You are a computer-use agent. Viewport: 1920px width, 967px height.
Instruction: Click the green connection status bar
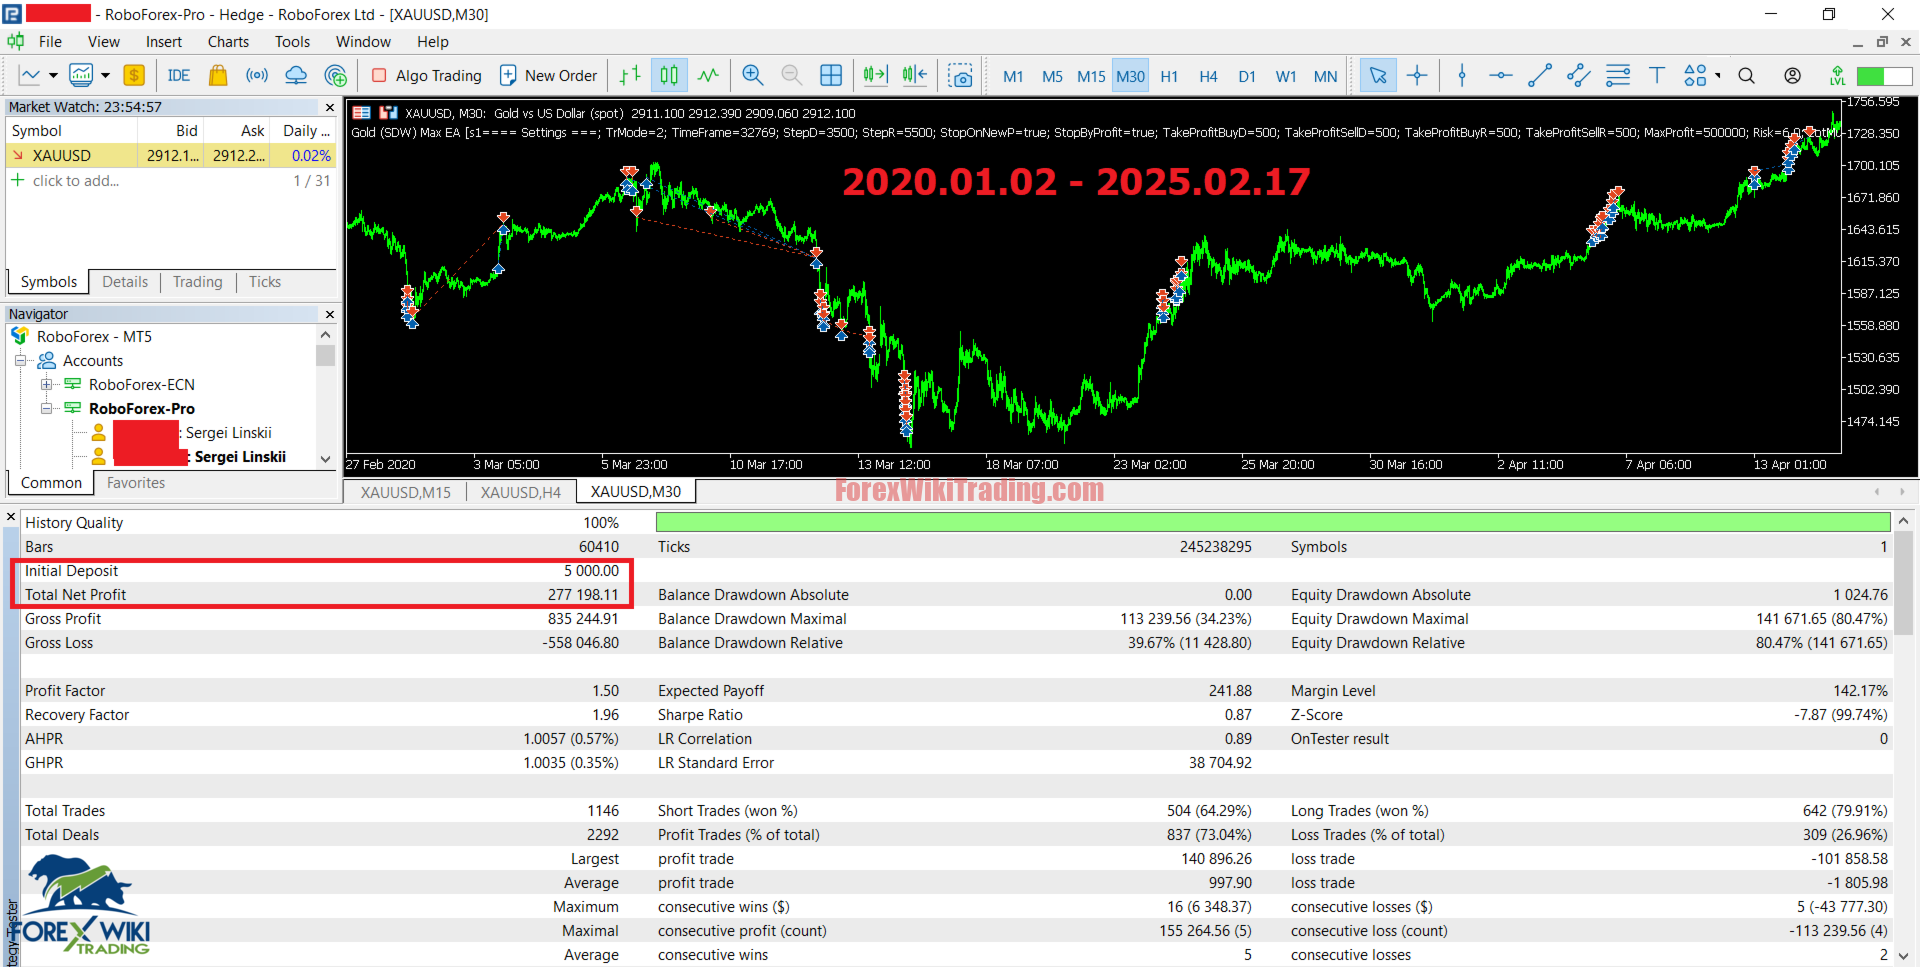coord(1883,76)
